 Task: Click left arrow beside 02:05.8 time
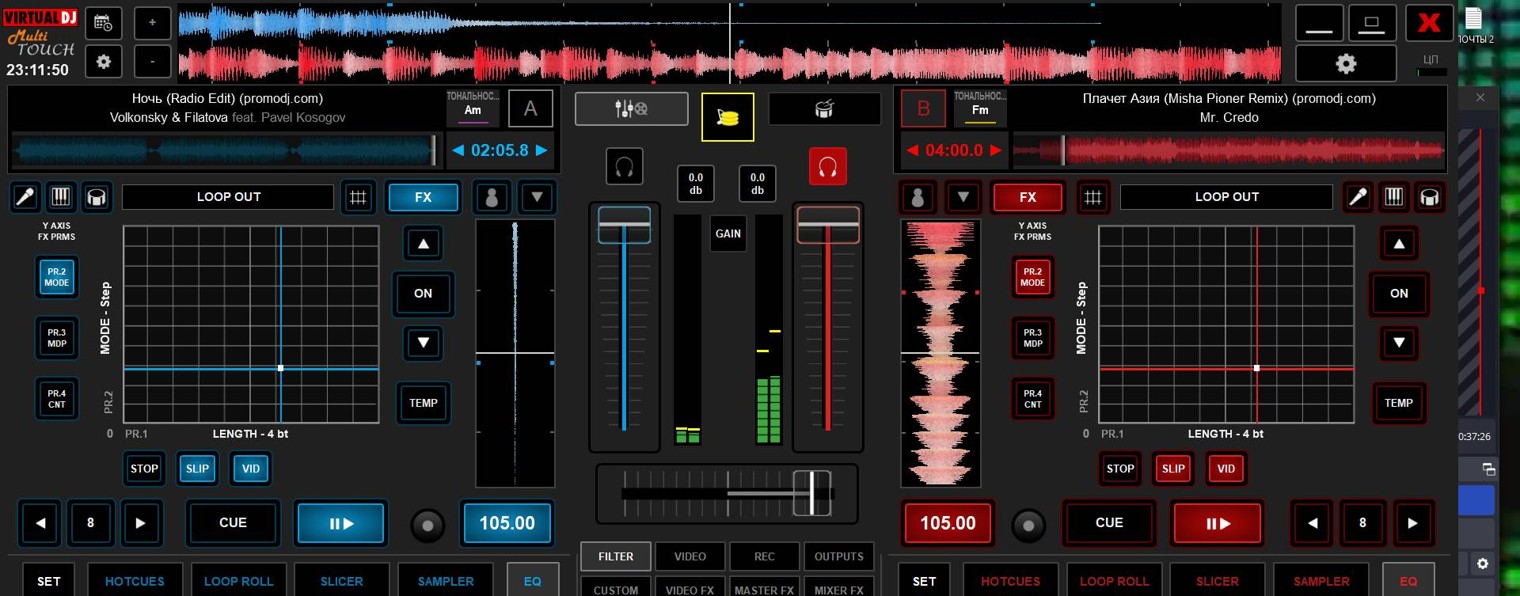click(458, 151)
